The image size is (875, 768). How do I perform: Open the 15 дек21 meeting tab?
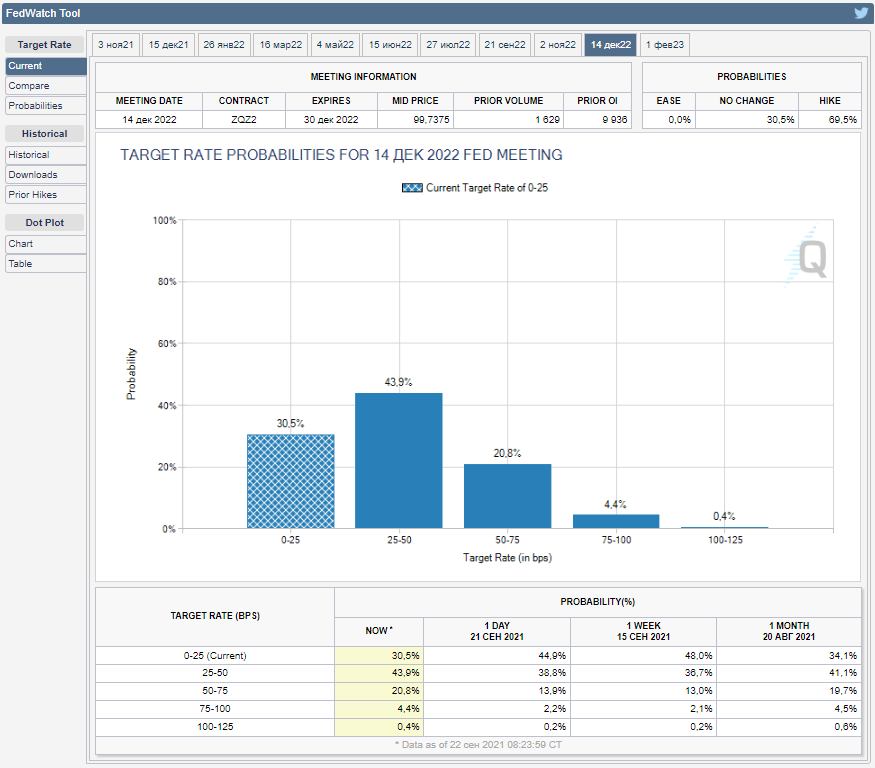169,45
